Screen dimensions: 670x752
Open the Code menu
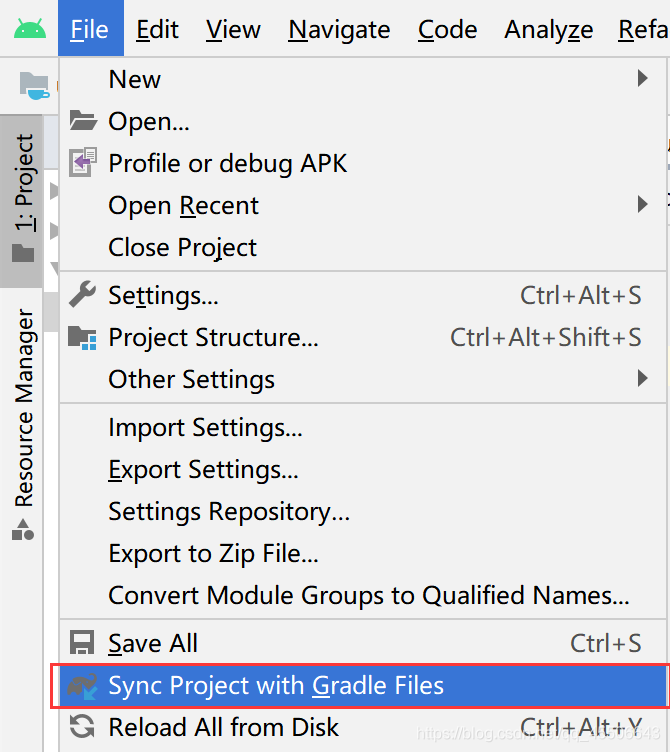(447, 29)
